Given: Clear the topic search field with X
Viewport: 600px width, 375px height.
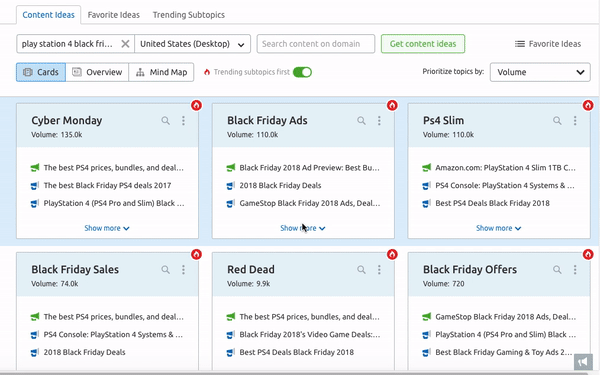Looking at the screenshot, I should [x=125, y=44].
